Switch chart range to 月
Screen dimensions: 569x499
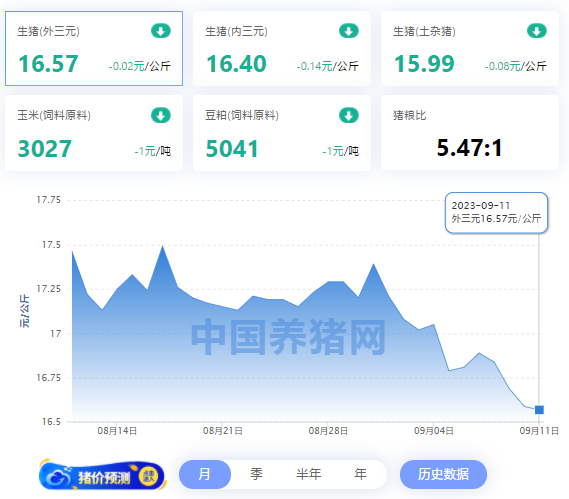point(205,474)
